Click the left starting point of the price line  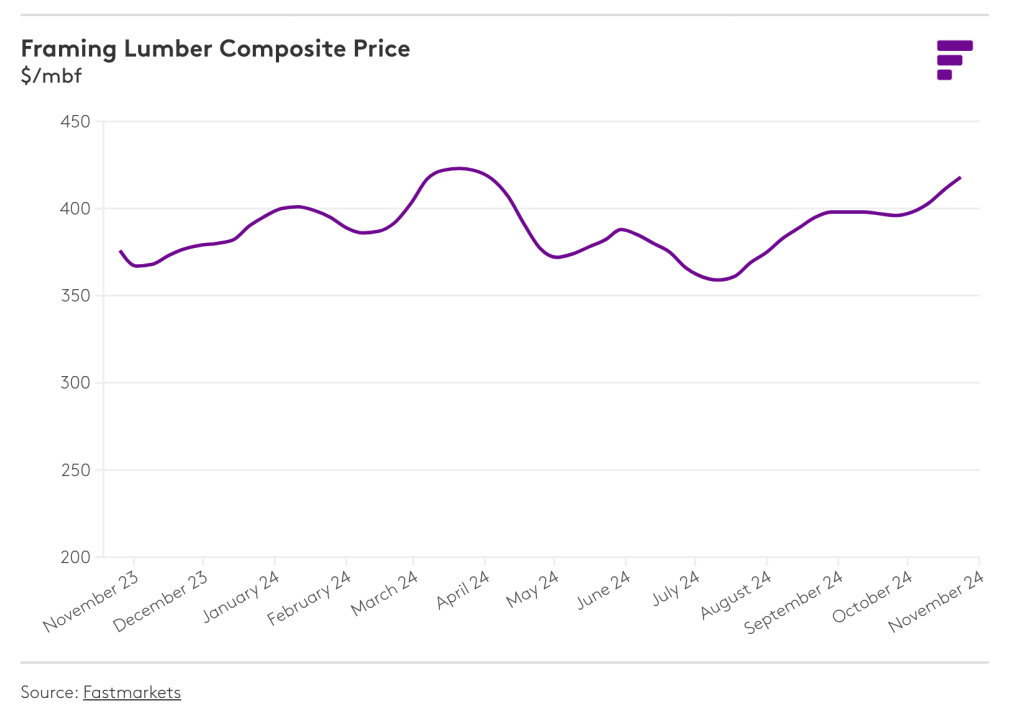tap(120, 251)
